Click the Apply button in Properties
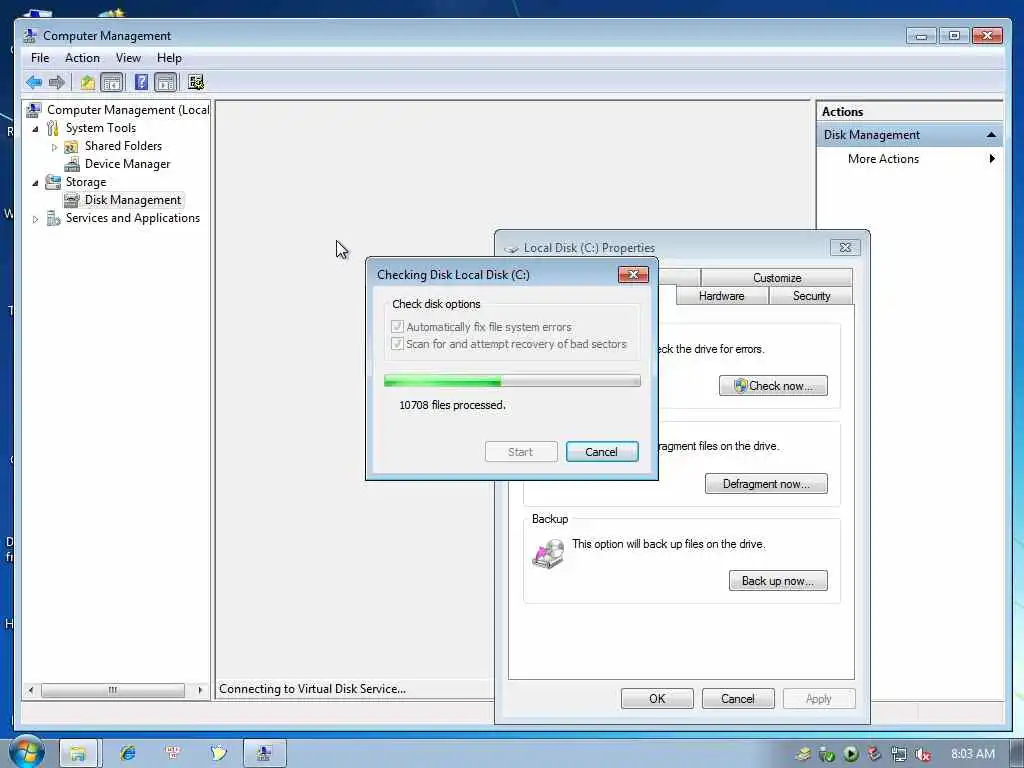This screenshot has width=1024, height=768. [819, 699]
